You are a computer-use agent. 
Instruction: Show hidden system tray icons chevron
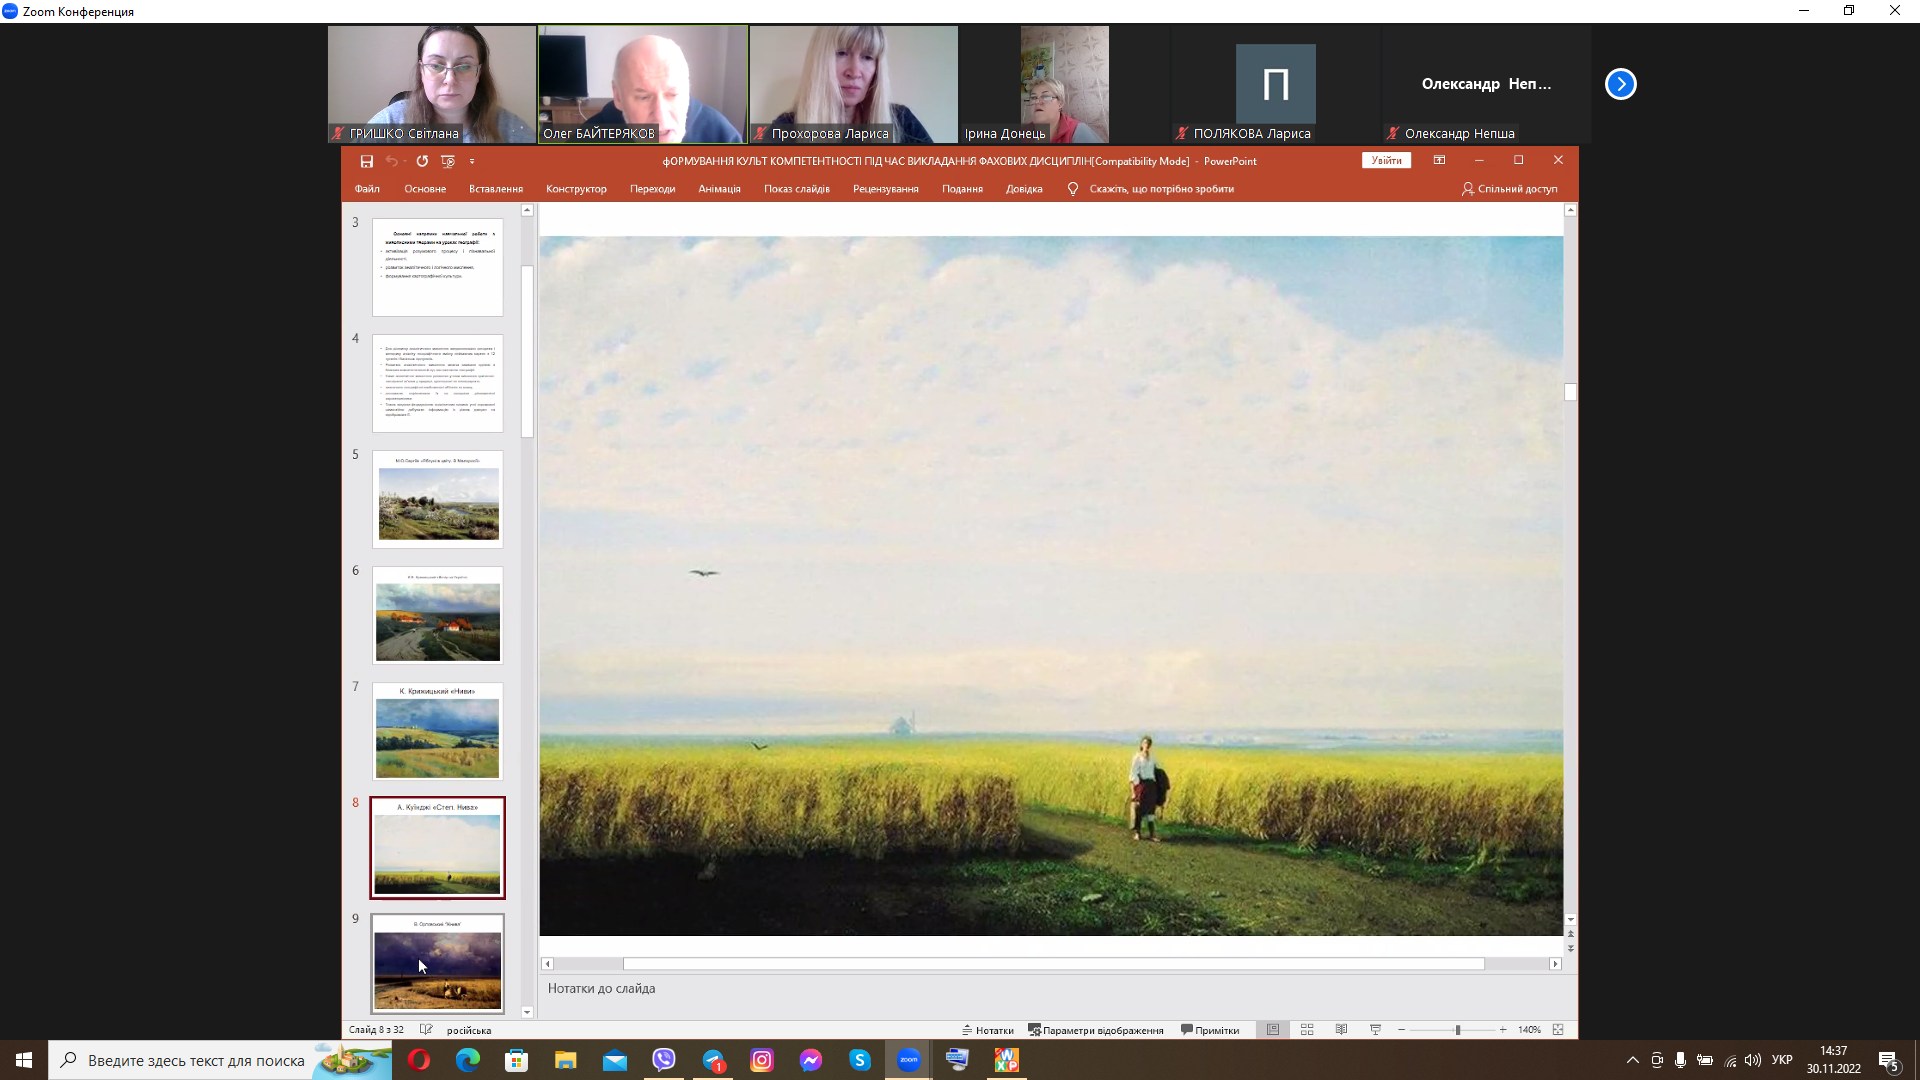(1632, 1060)
